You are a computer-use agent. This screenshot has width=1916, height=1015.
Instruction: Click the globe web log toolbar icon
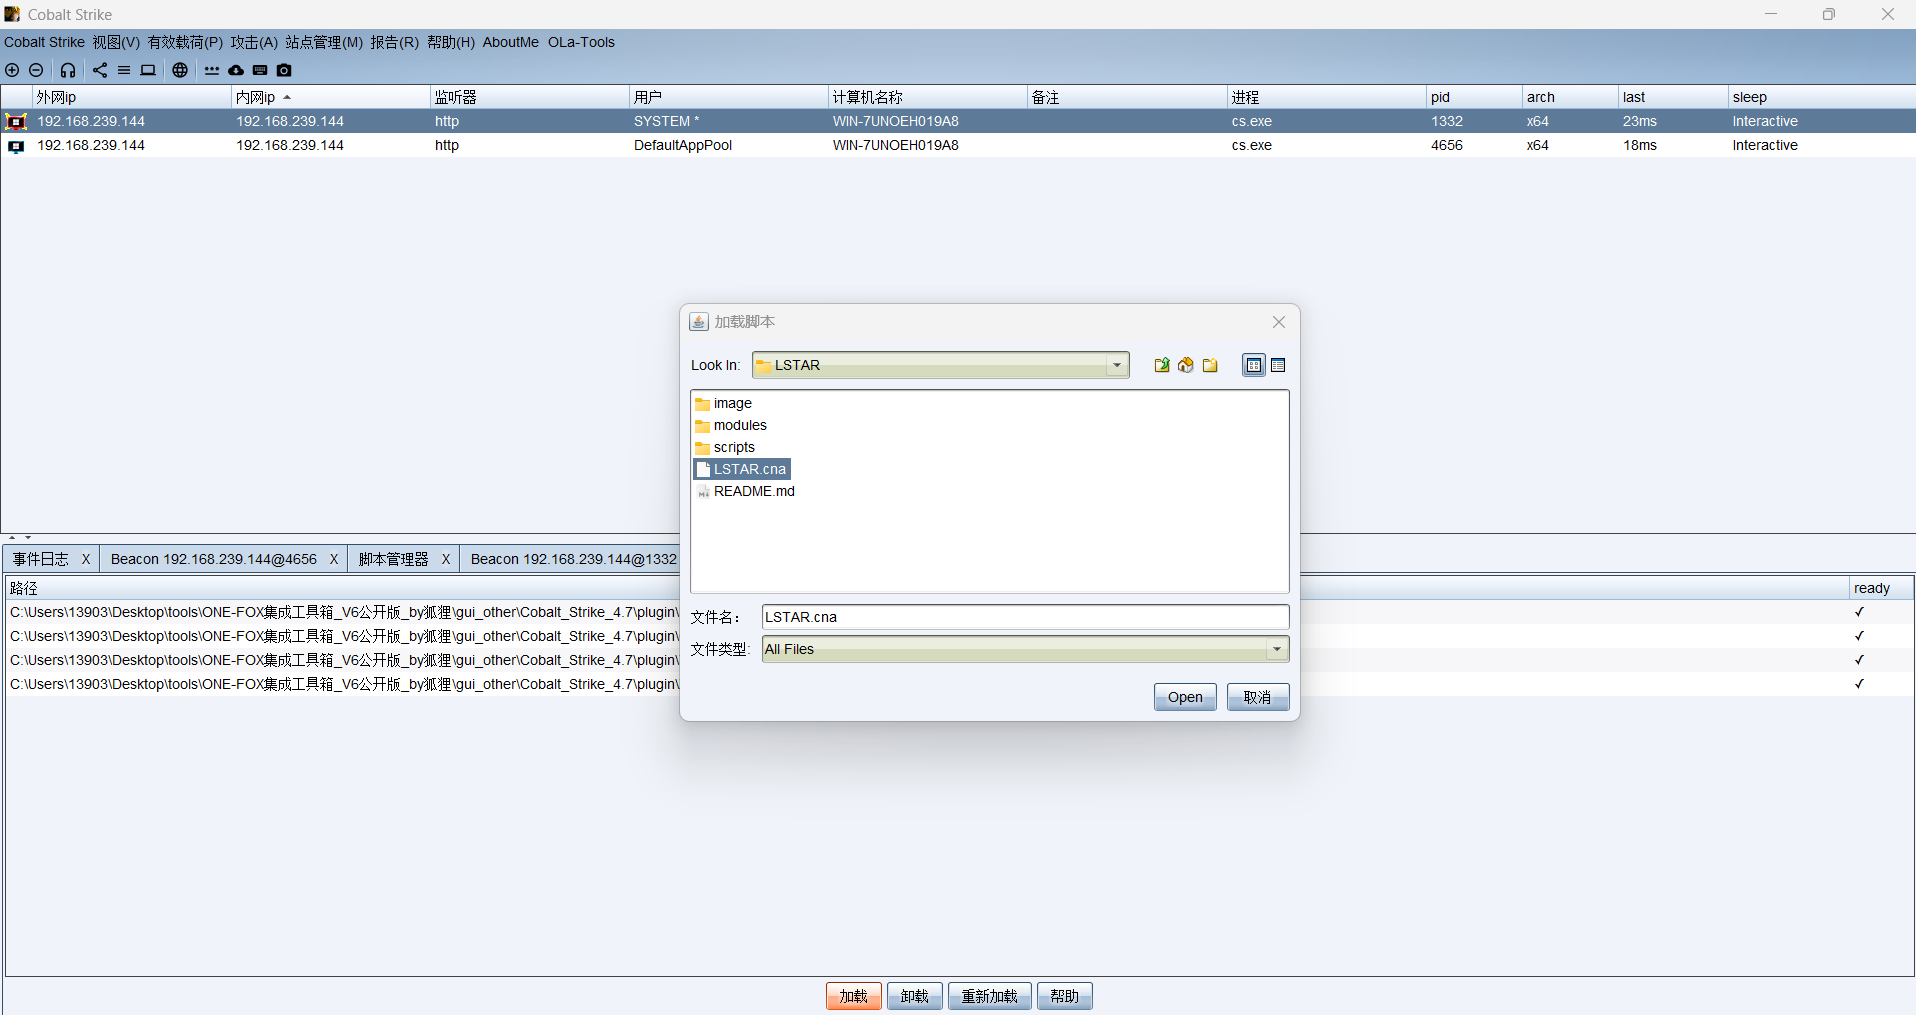point(180,70)
